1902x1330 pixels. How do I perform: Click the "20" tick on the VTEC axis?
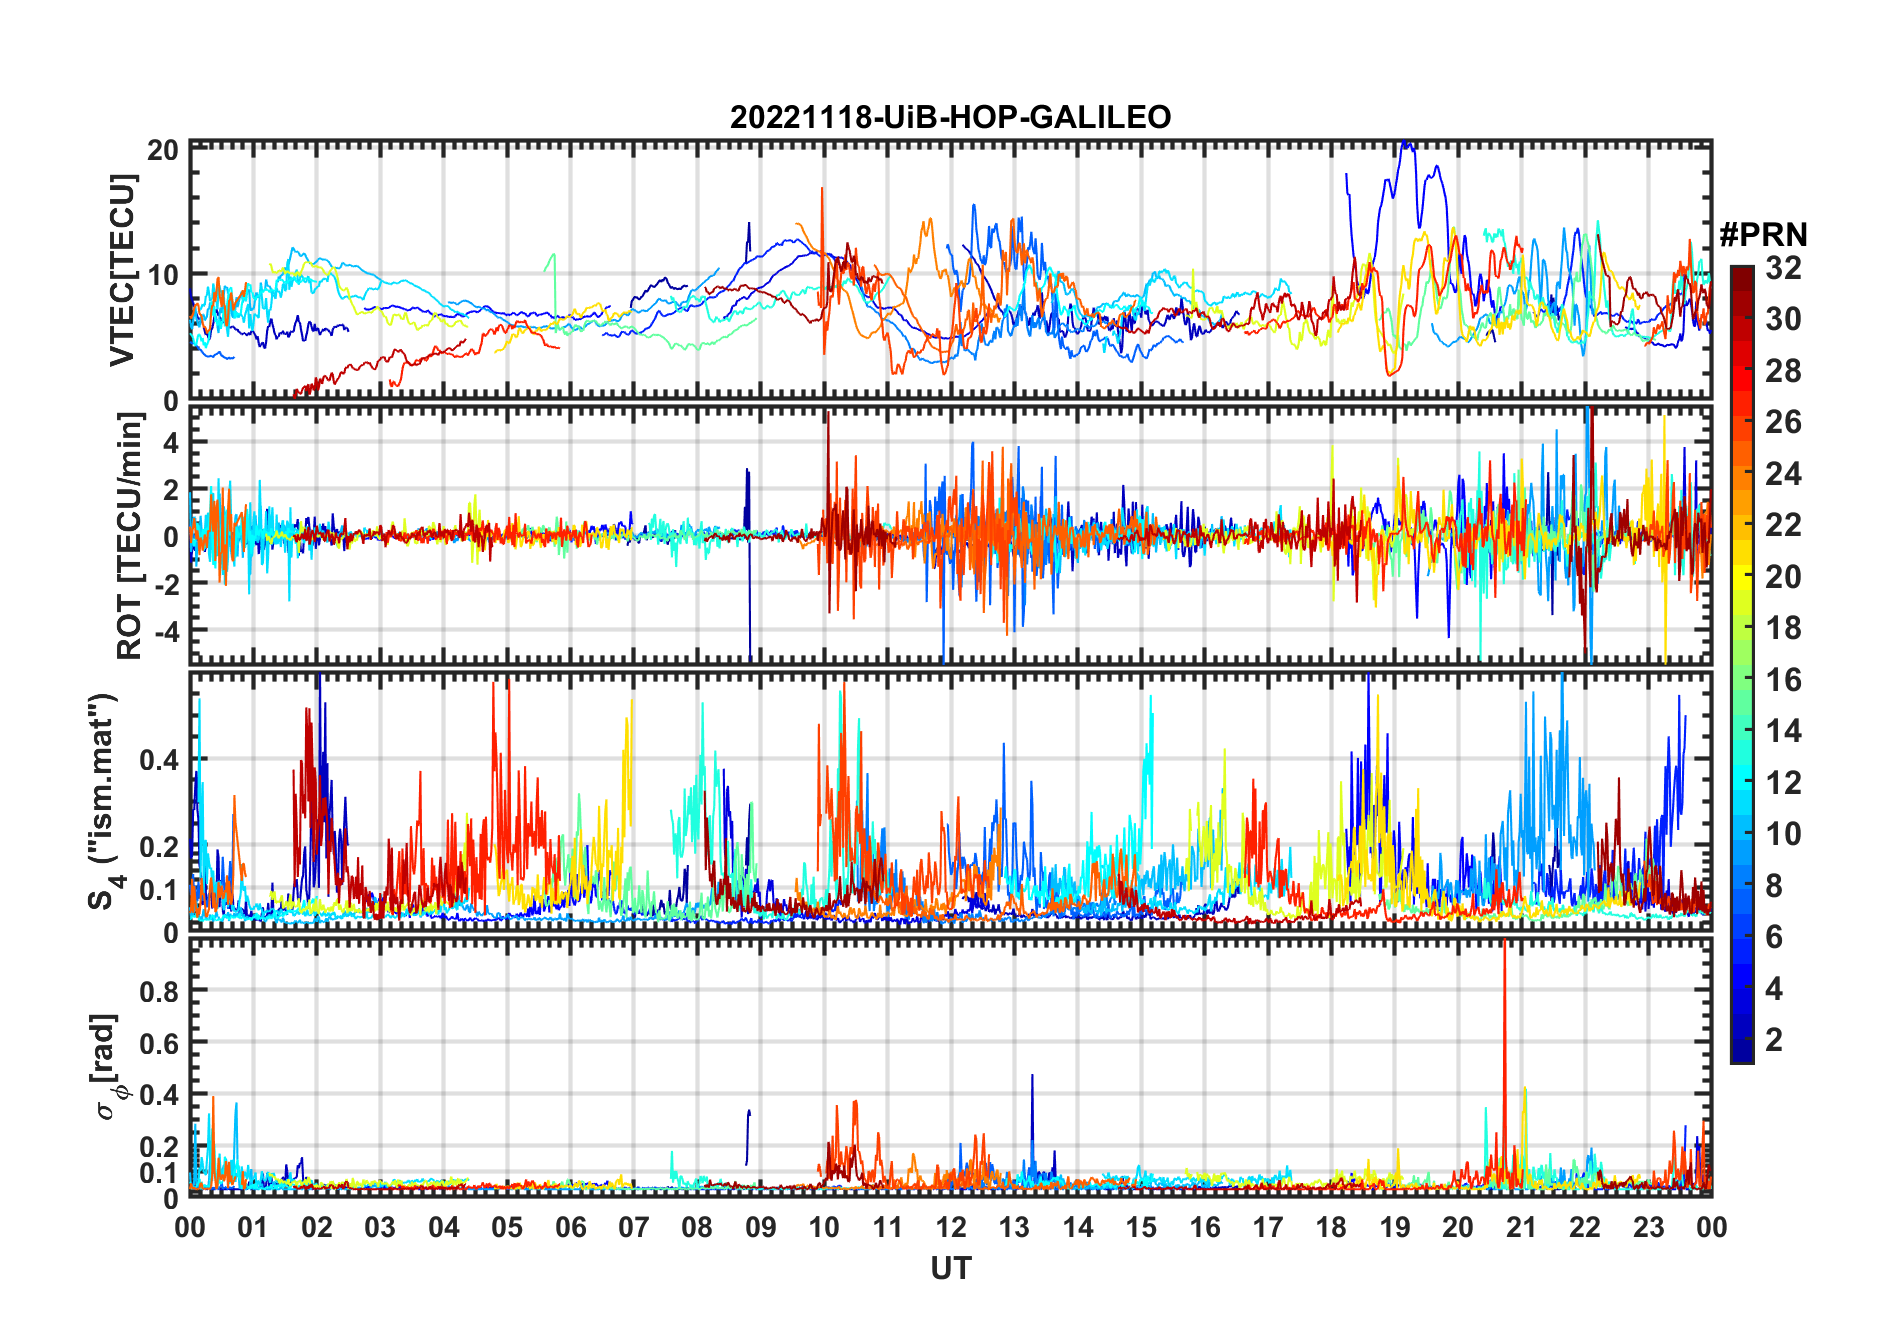click(163, 150)
